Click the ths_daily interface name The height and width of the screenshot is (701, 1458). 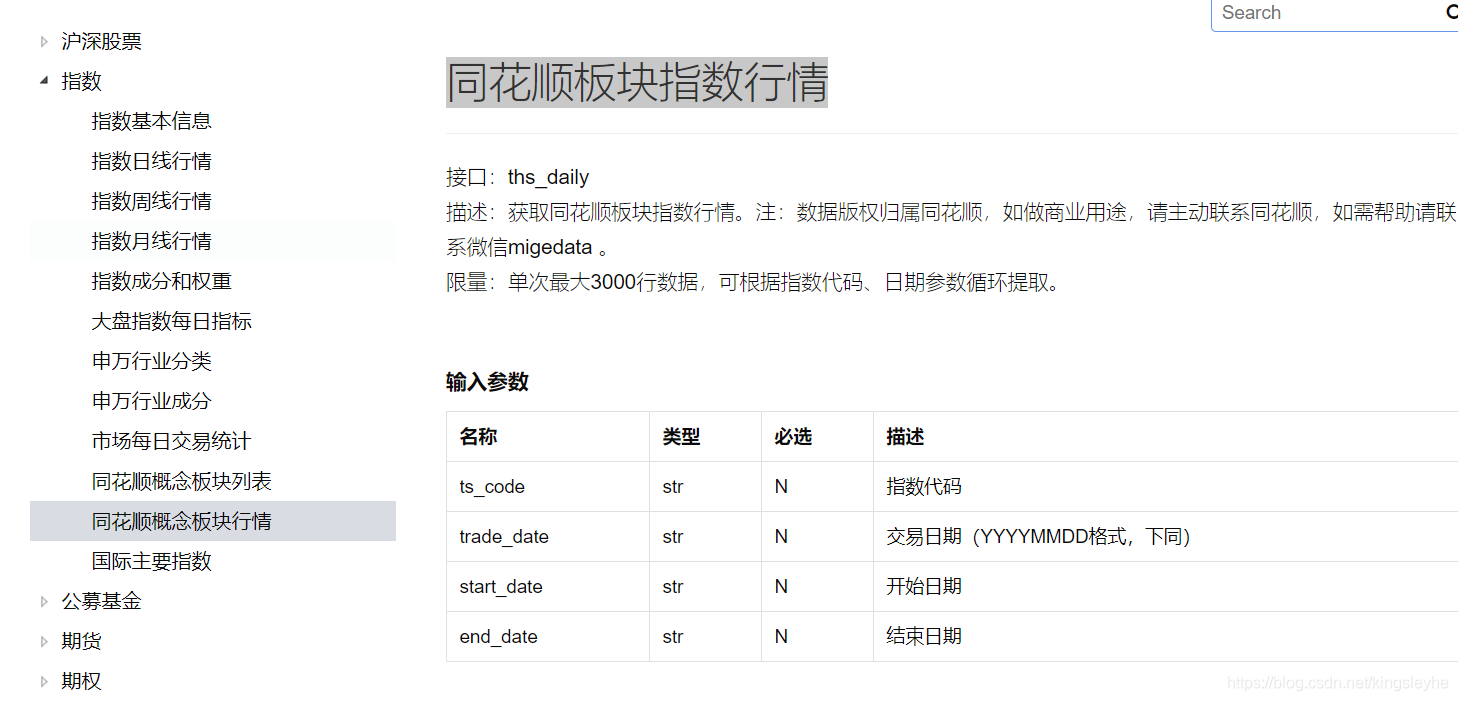coord(548,177)
